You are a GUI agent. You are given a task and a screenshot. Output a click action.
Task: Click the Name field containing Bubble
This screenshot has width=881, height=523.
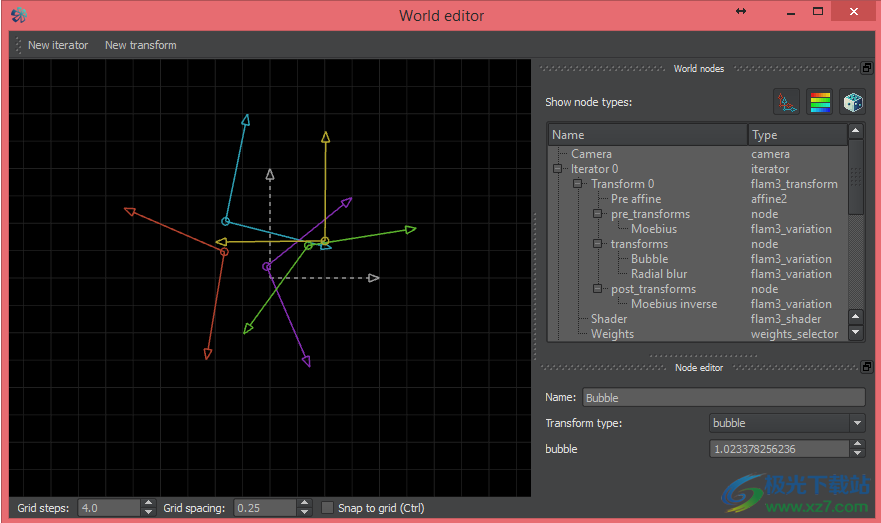coord(724,397)
